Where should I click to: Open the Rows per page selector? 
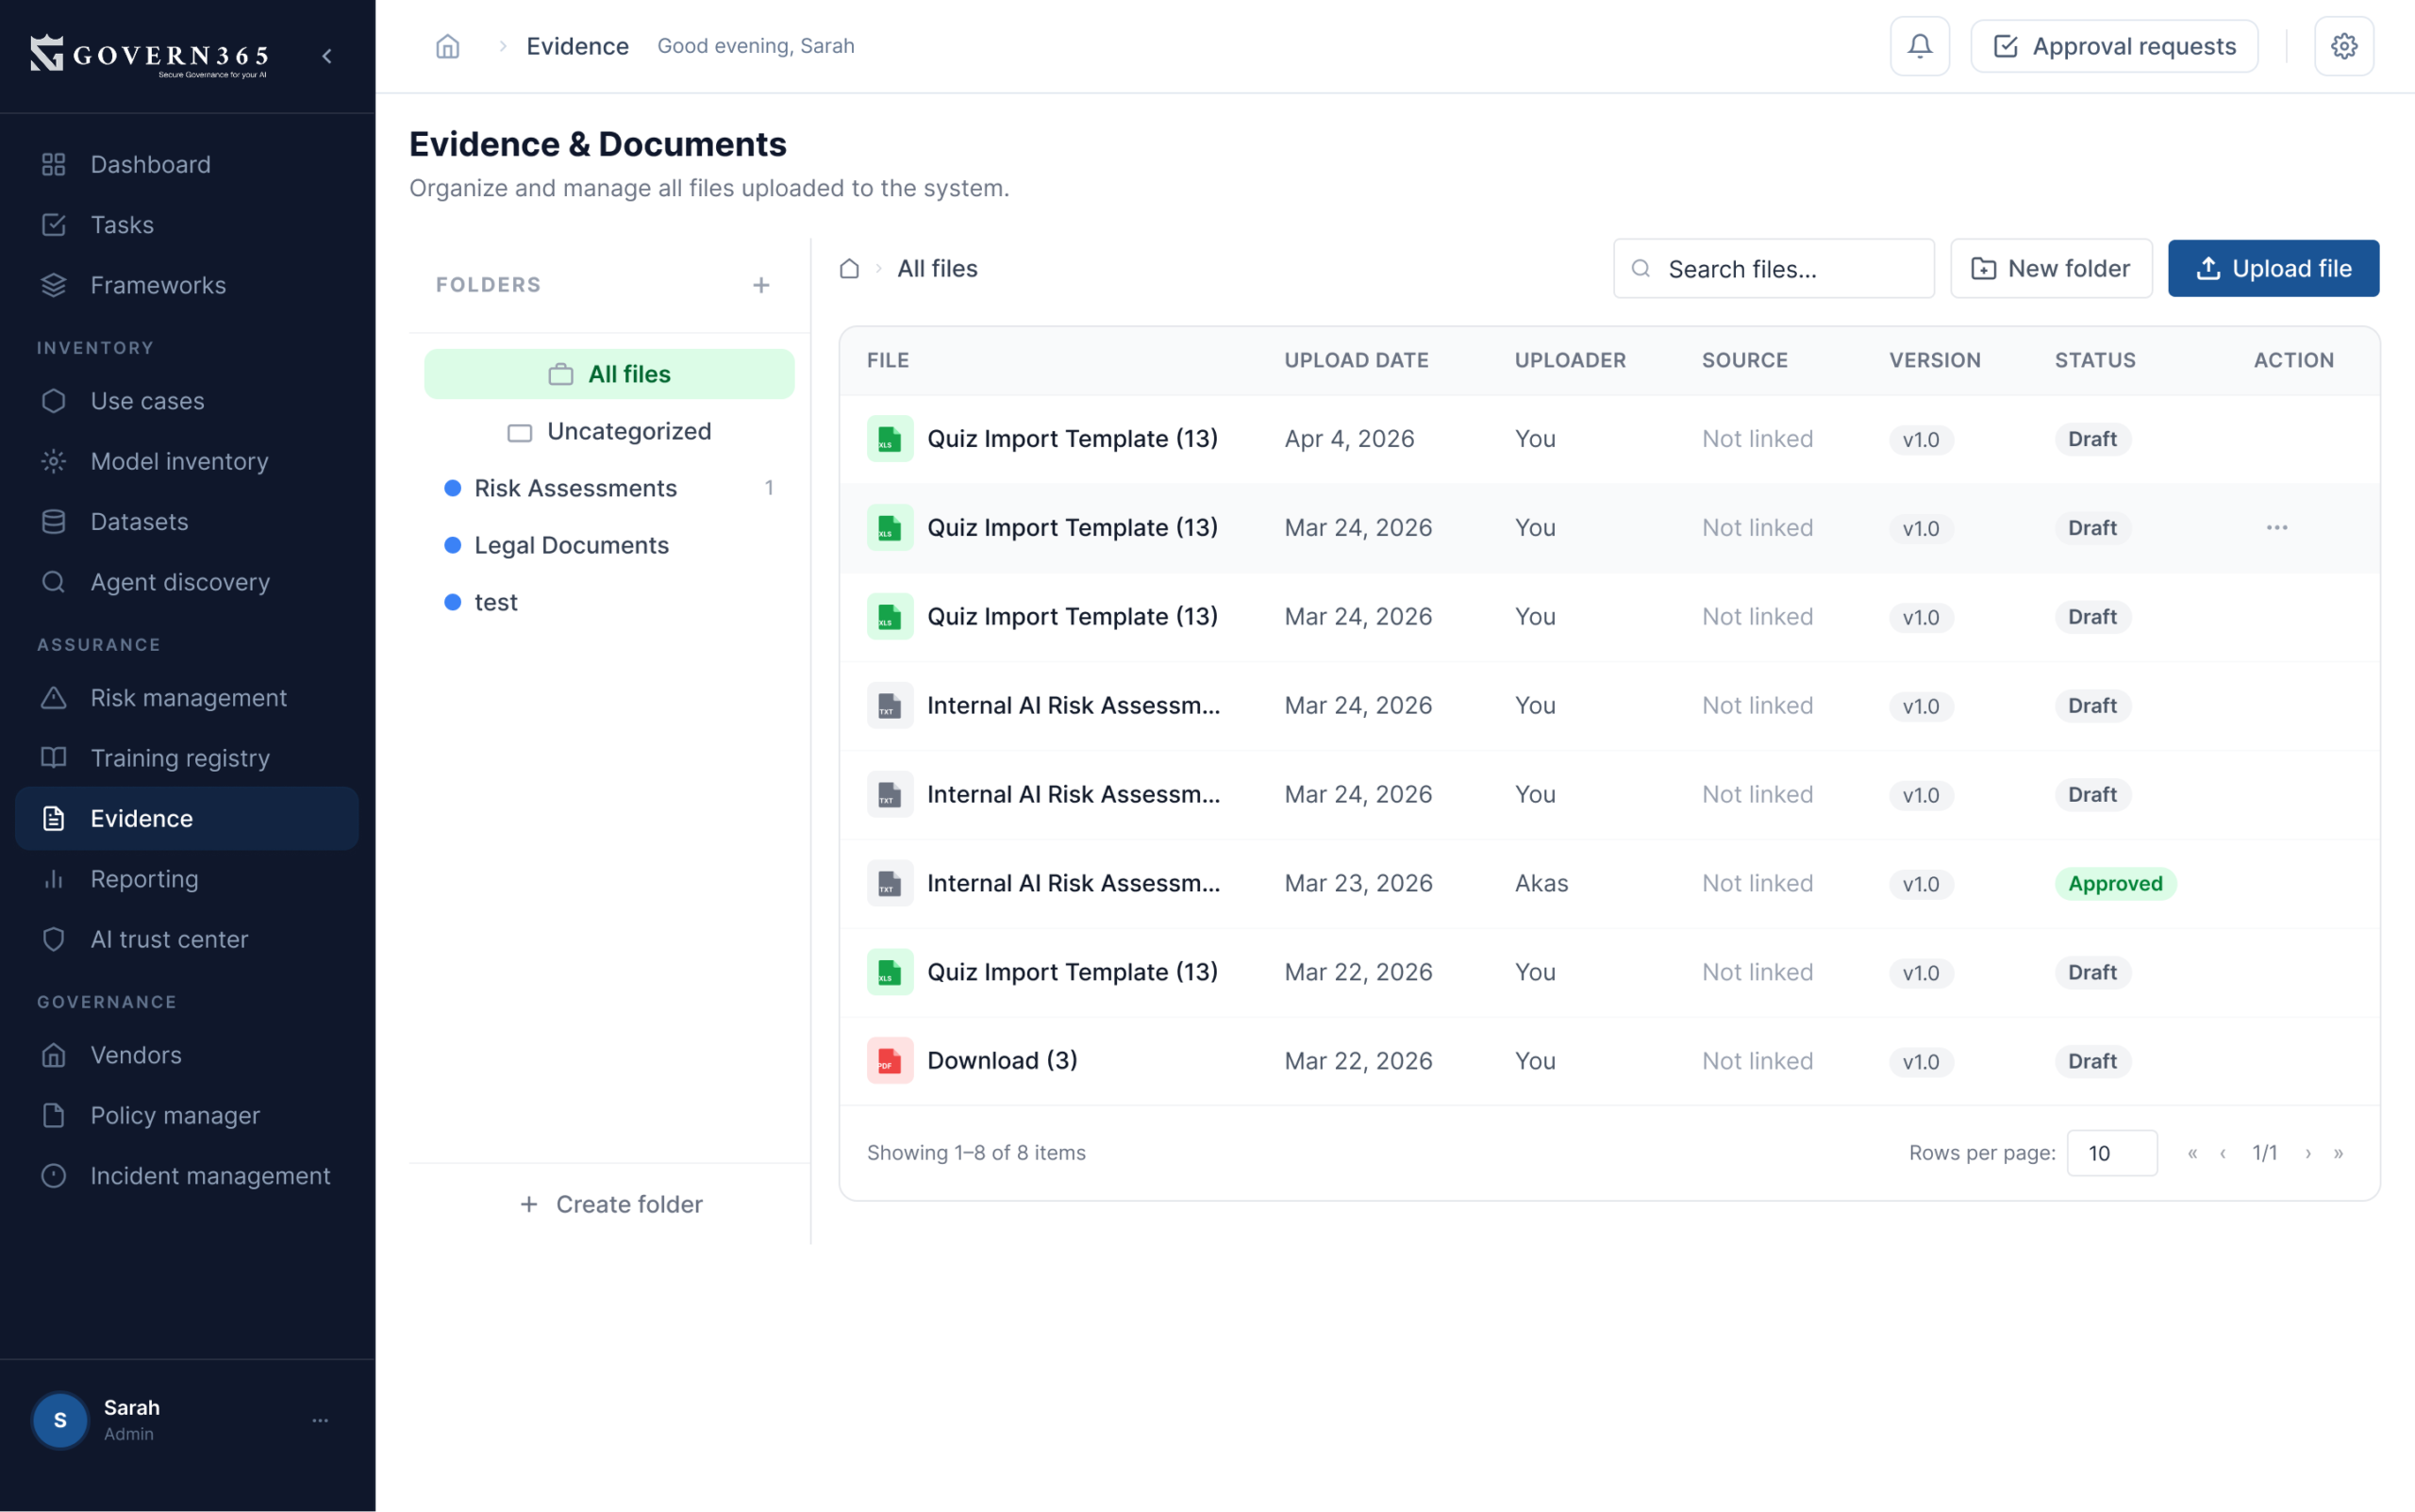[x=2111, y=1152]
